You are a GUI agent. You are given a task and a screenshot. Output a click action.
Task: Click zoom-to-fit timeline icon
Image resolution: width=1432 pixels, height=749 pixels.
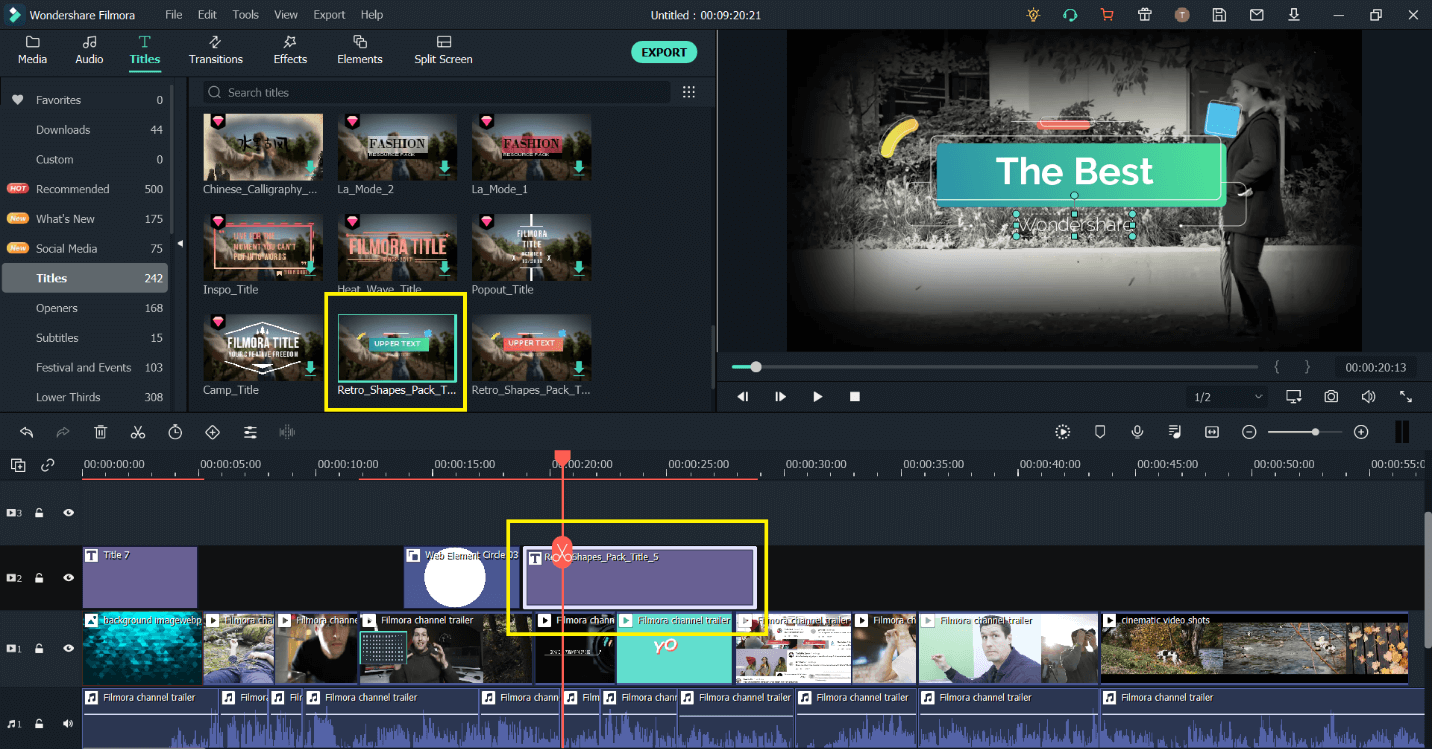pyautogui.click(x=1212, y=432)
